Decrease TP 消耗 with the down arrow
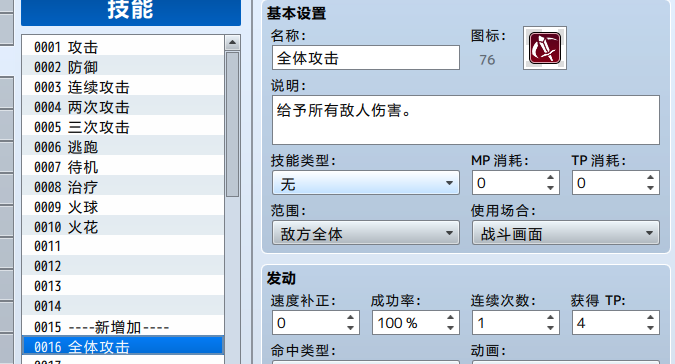The width and height of the screenshot is (675, 364). coord(650,188)
